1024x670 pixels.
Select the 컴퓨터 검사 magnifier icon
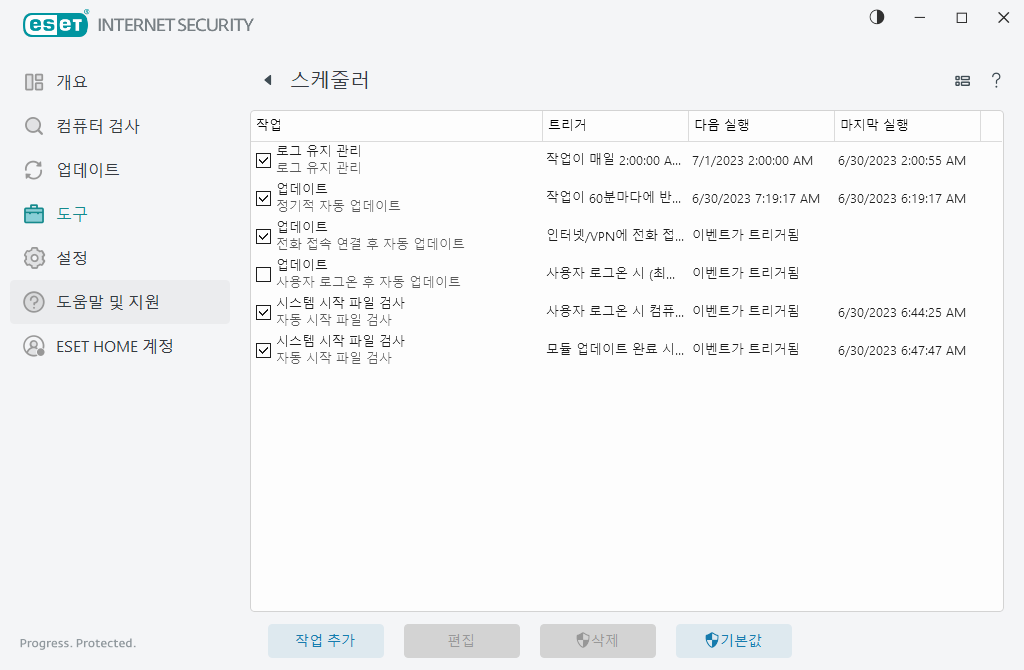[x=33, y=126]
